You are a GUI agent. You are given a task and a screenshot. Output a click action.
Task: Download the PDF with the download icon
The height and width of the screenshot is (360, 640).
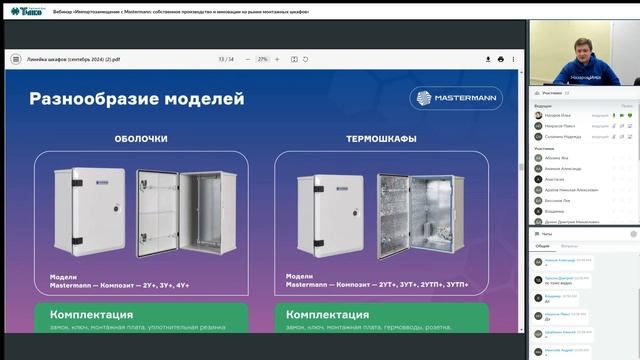point(488,59)
